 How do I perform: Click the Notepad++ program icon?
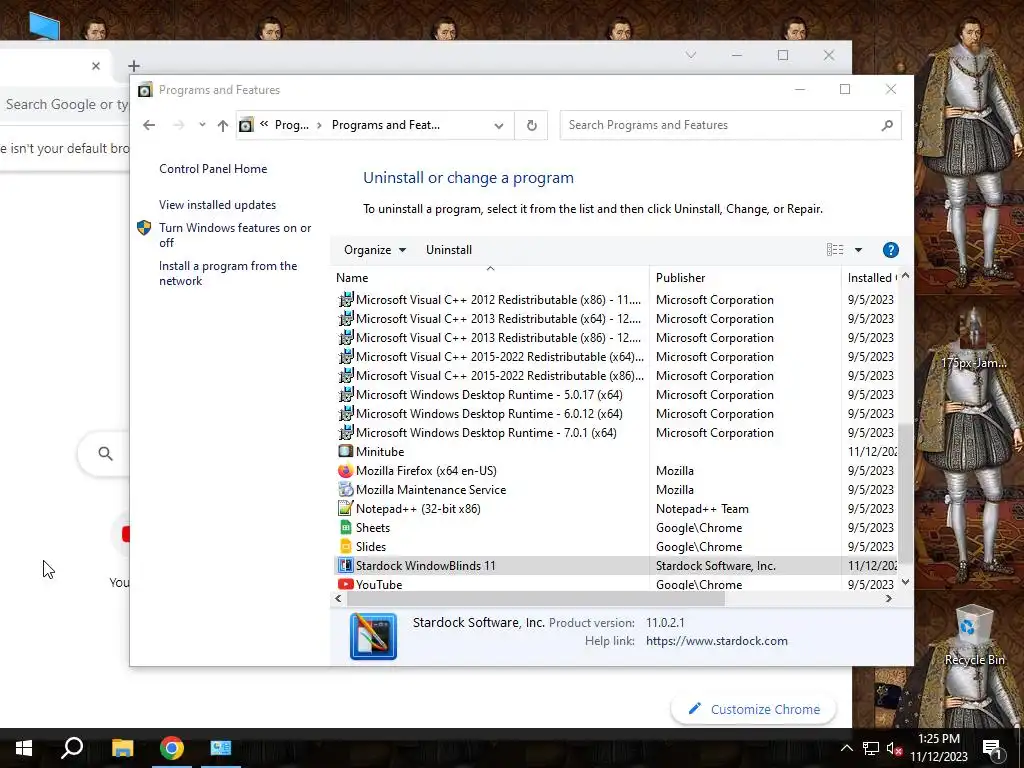click(x=345, y=508)
